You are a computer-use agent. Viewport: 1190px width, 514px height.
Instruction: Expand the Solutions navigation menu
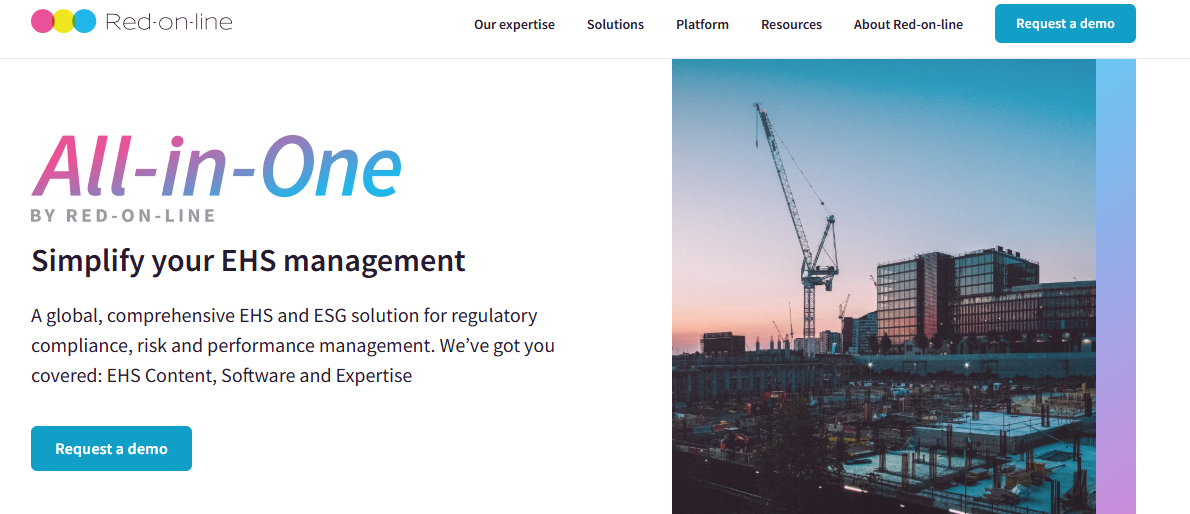tap(615, 24)
